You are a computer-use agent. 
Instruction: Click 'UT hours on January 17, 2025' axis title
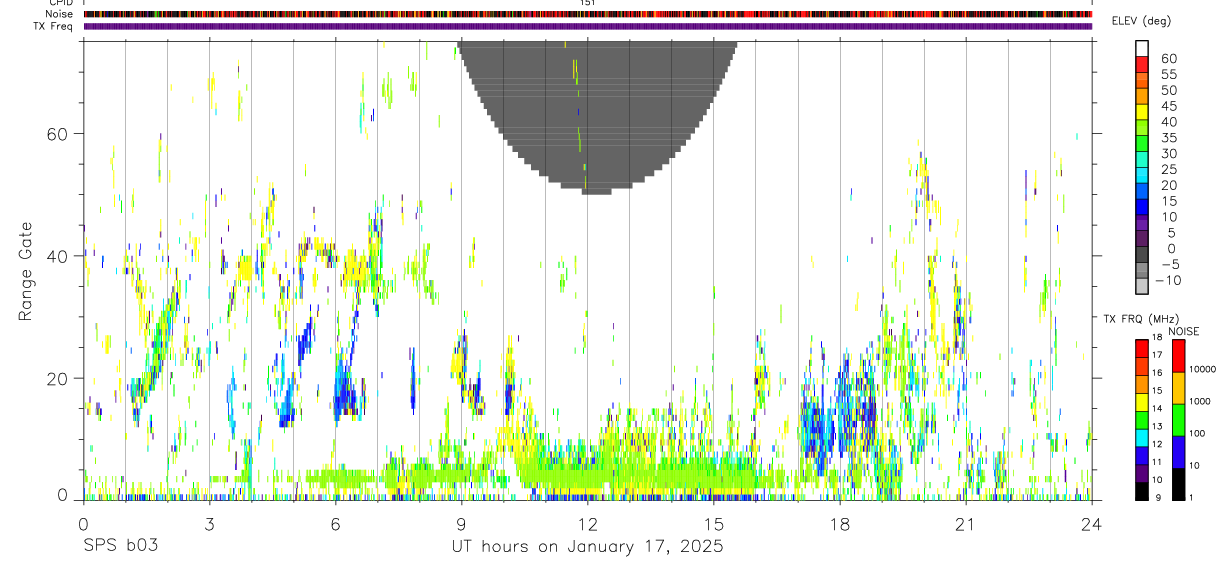point(588,546)
